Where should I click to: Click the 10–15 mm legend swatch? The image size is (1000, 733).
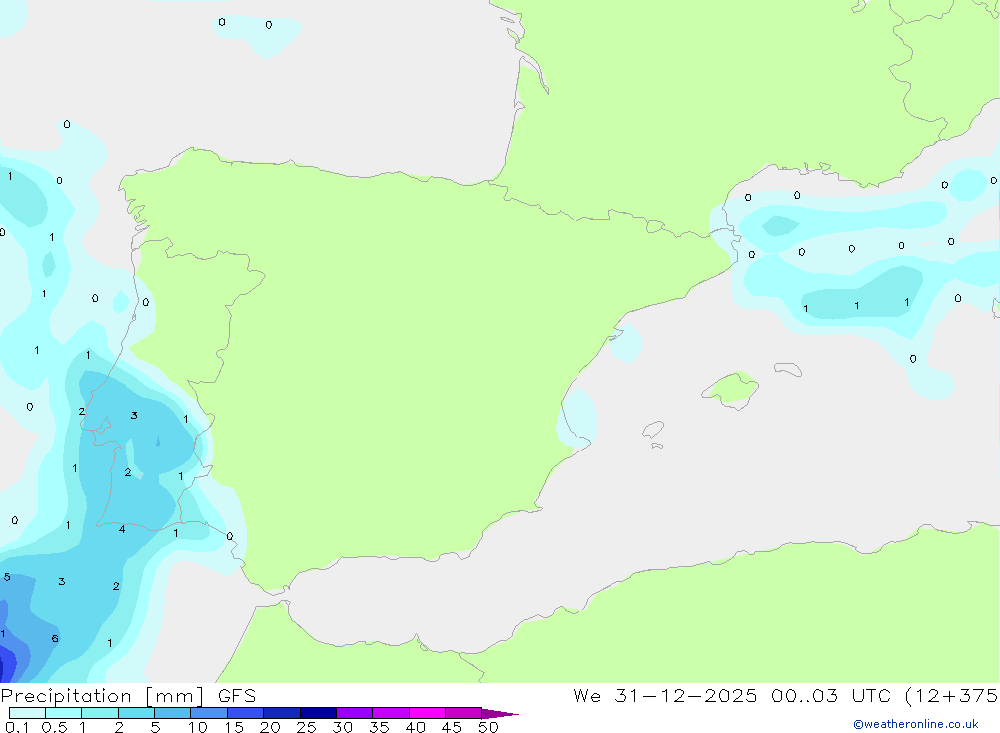point(209,713)
